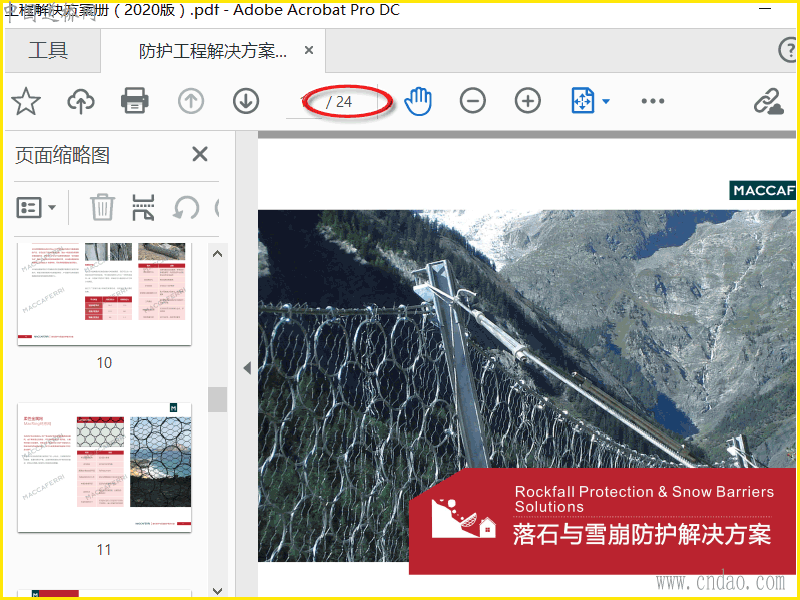
Task: Click the thumbnail panel scrollbar thumb
Action: (x=217, y=399)
